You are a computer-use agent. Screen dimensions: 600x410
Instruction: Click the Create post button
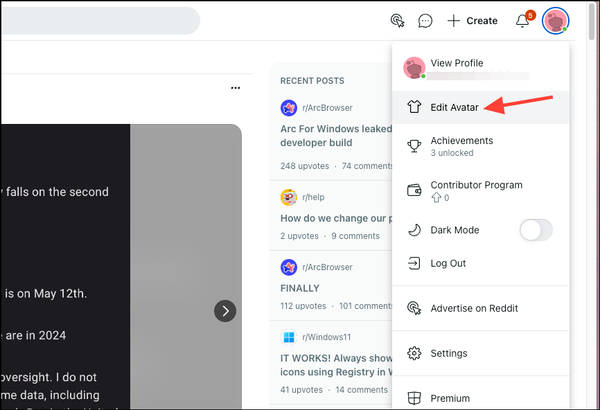point(473,20)
